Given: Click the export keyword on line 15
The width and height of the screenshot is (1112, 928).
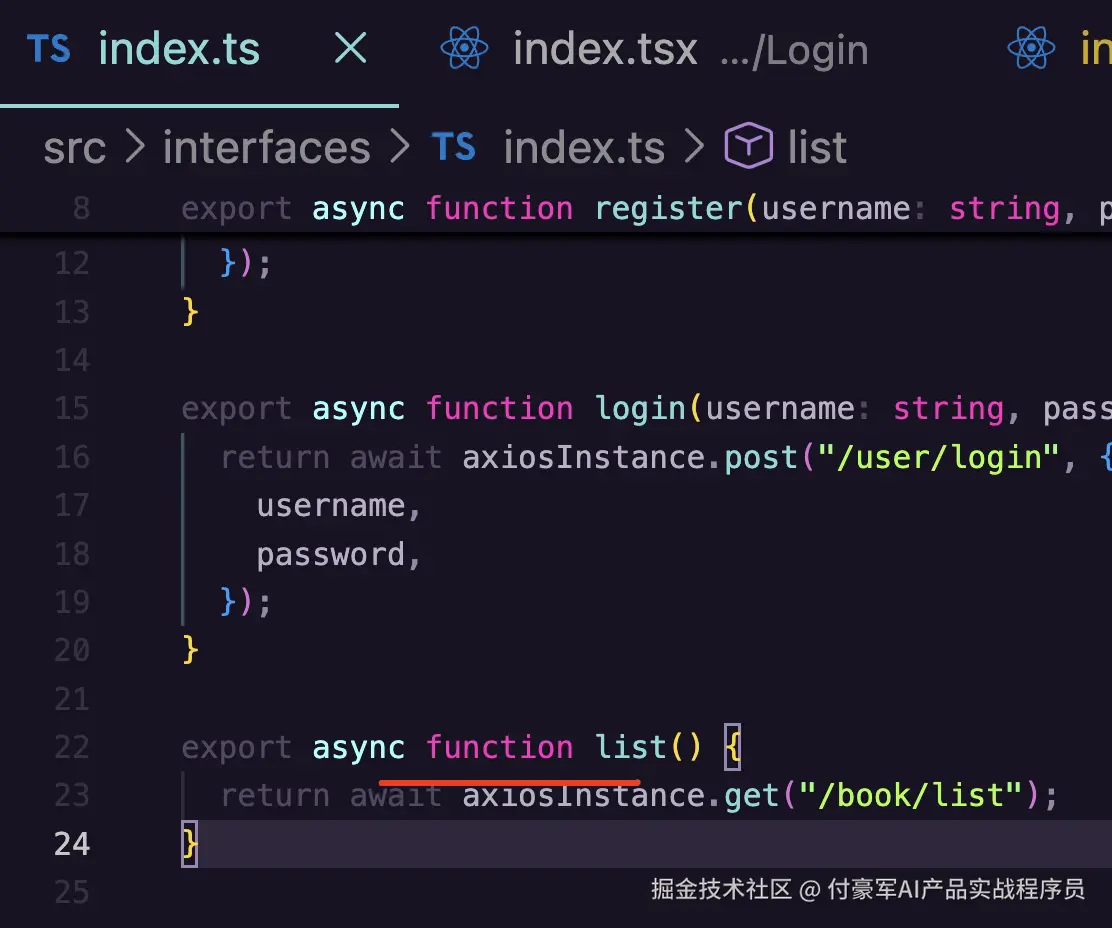Looking at the screenshot, I should [x=237, y=409].
